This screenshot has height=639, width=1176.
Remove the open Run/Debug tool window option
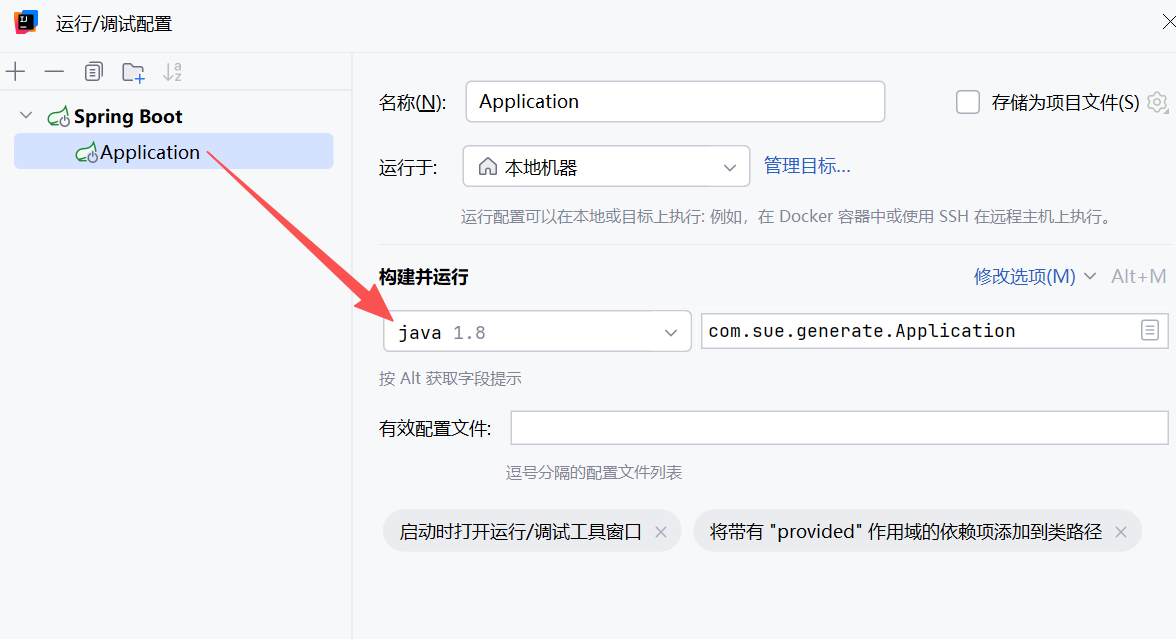[661, 532]
